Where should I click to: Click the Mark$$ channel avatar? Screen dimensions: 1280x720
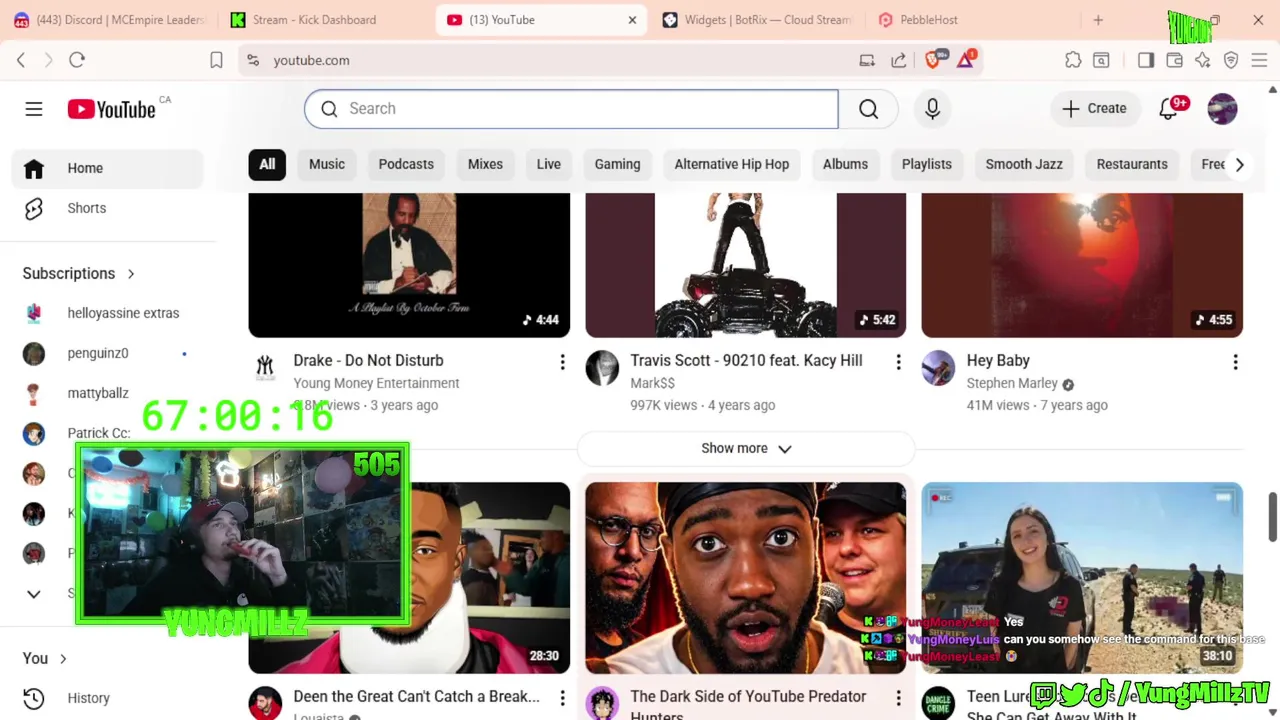[x=602, y=368]
